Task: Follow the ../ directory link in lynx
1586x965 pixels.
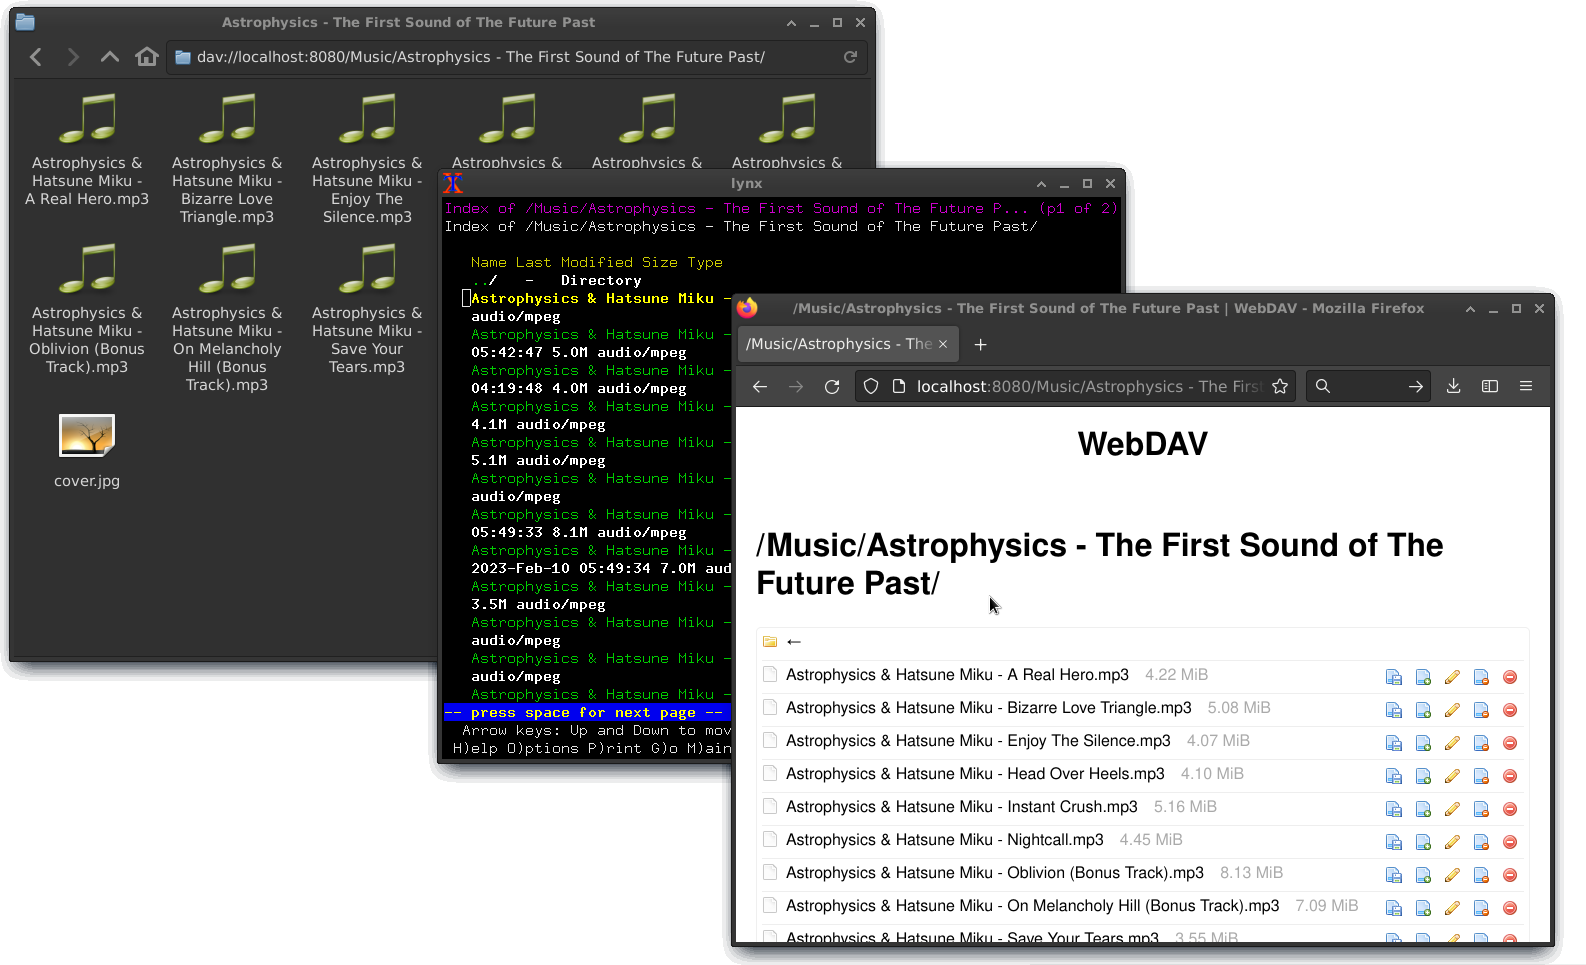Action: pyautogui.click(x=485, y=281)
